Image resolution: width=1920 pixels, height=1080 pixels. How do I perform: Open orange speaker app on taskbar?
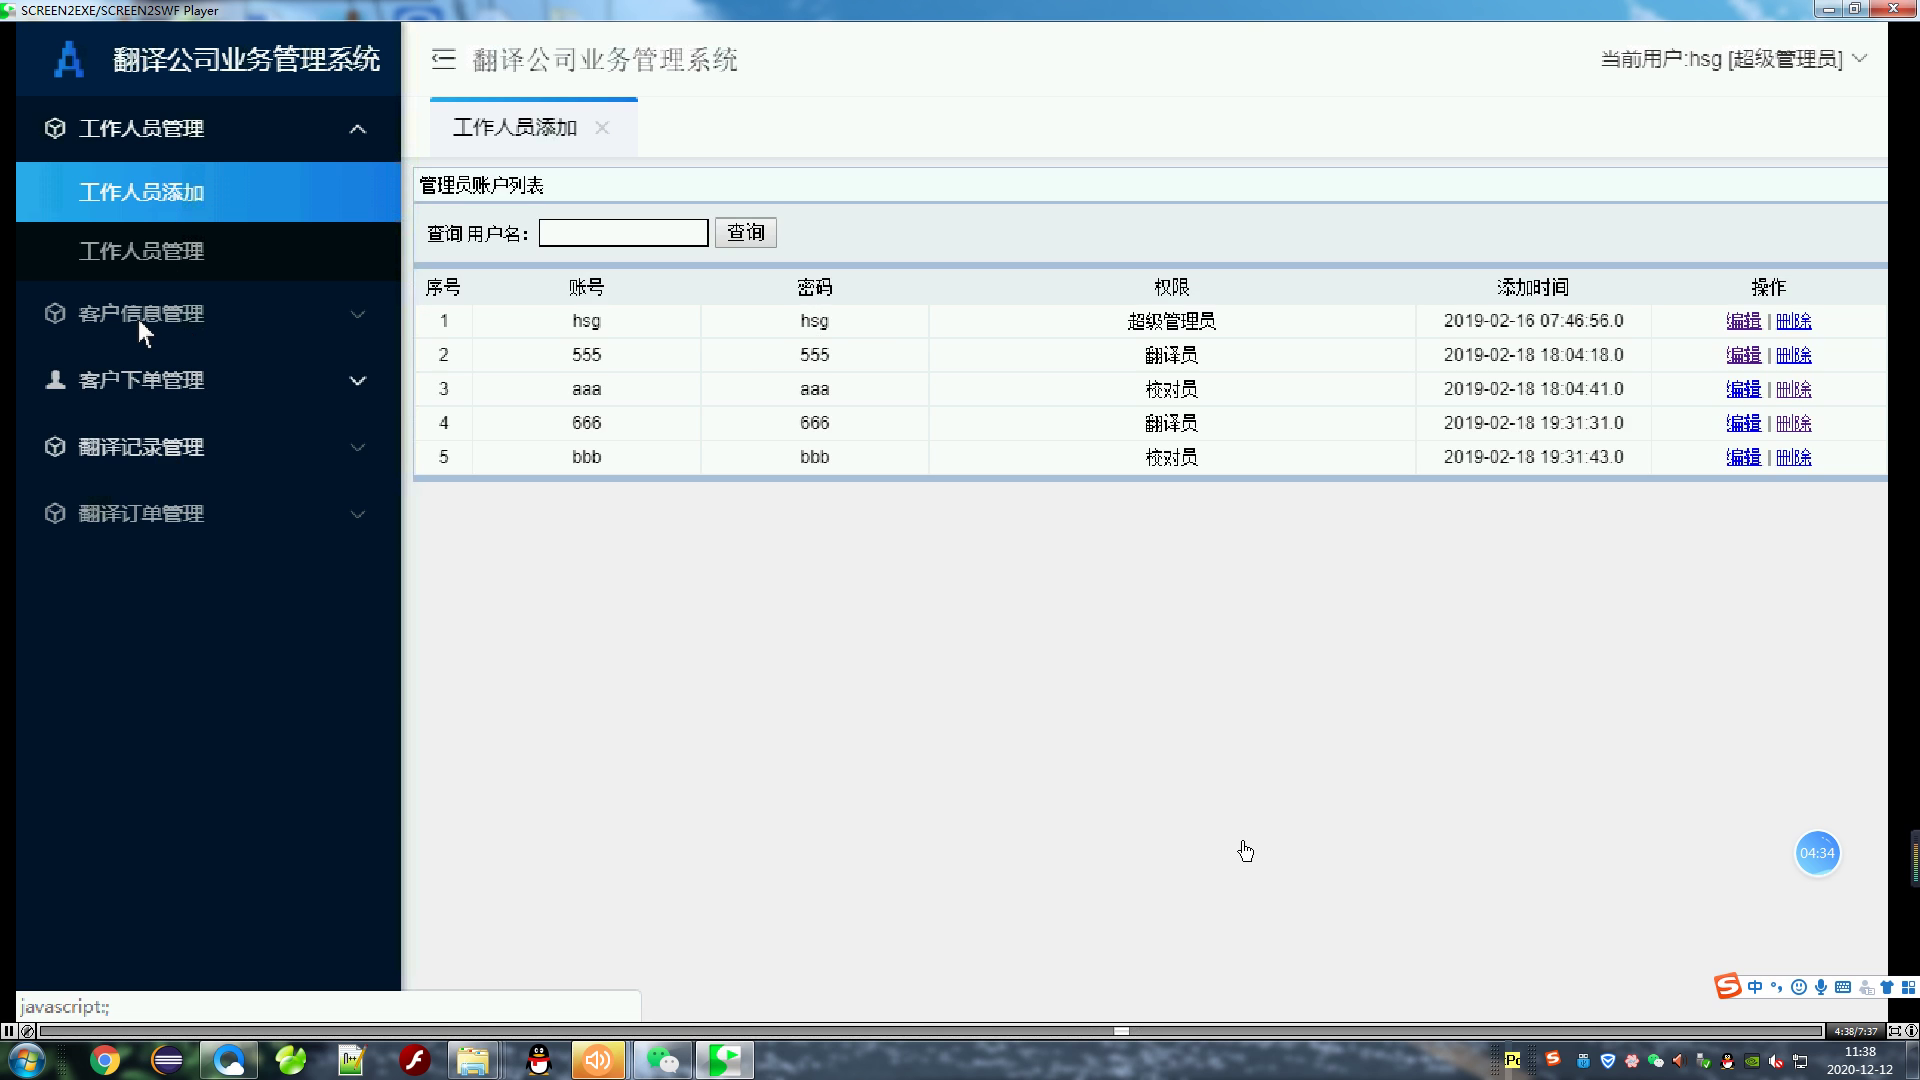598,1060
